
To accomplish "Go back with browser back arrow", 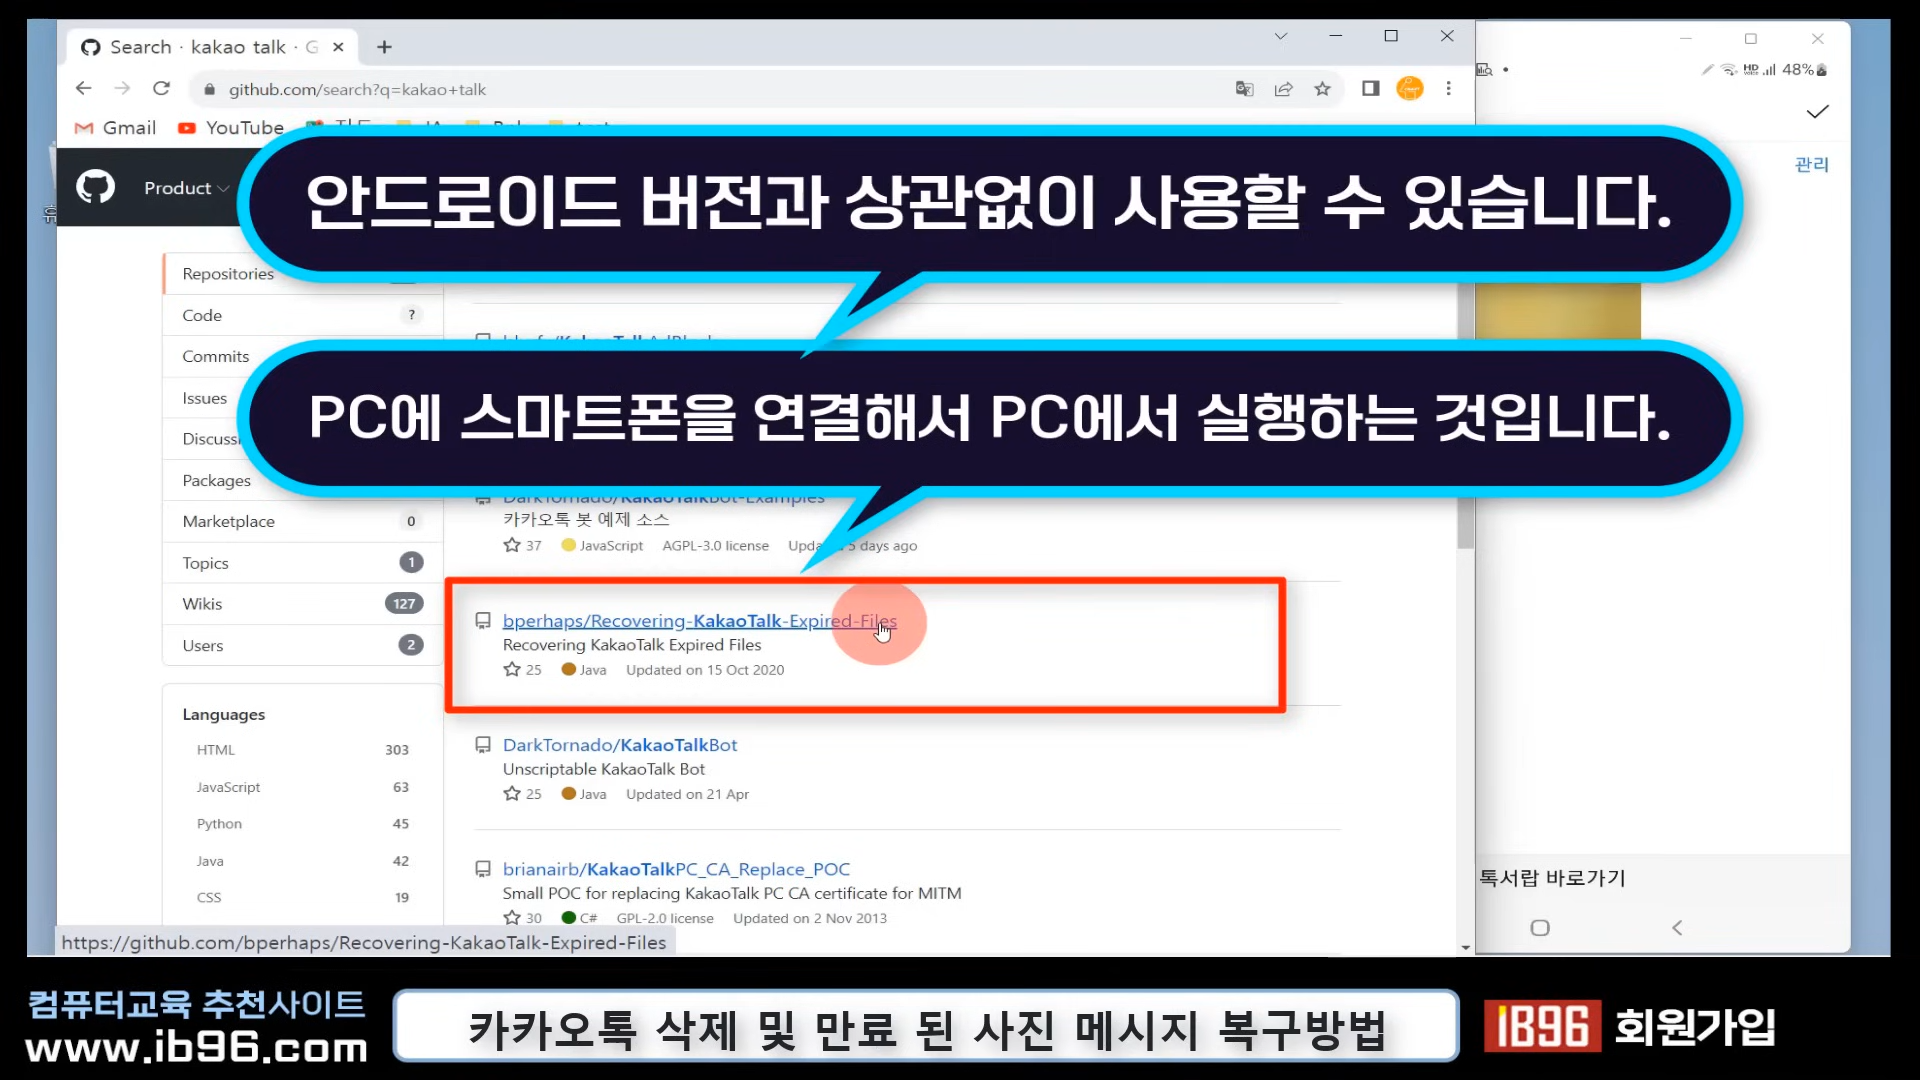I will tap(84, 89).
